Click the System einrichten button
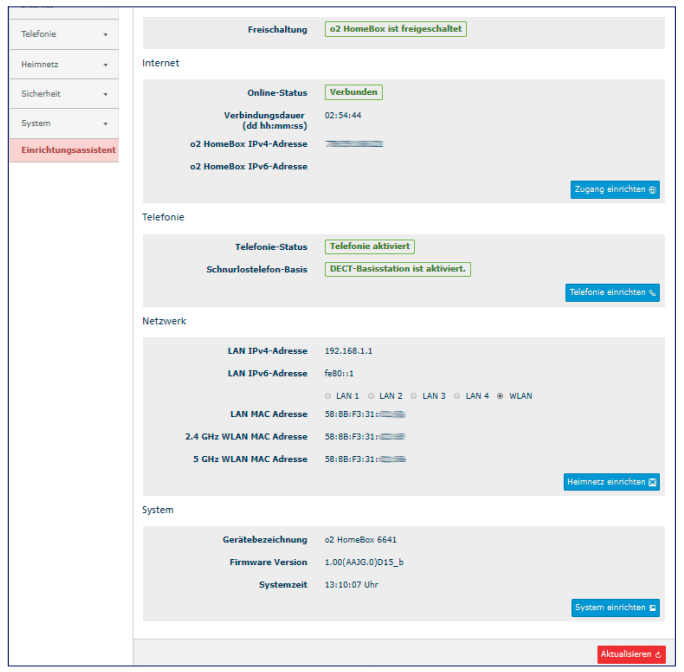This screenshot has height=672, width=684. pos(616,608)
